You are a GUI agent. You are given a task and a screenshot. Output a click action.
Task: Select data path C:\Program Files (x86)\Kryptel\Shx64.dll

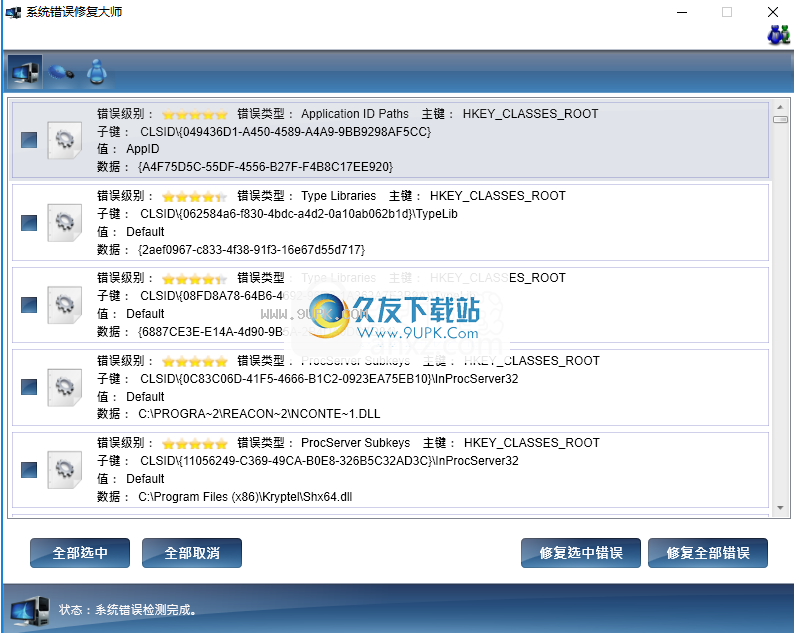point(245,497)
